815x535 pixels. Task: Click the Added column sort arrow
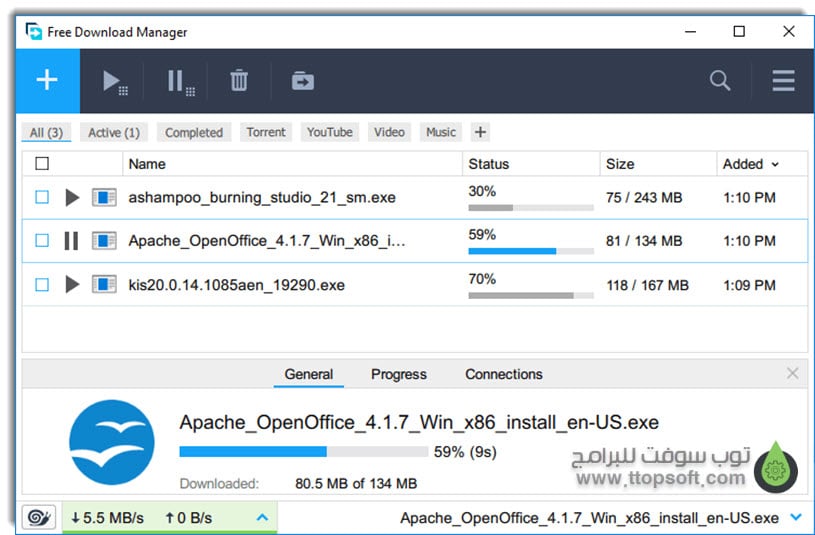[775, 165]
